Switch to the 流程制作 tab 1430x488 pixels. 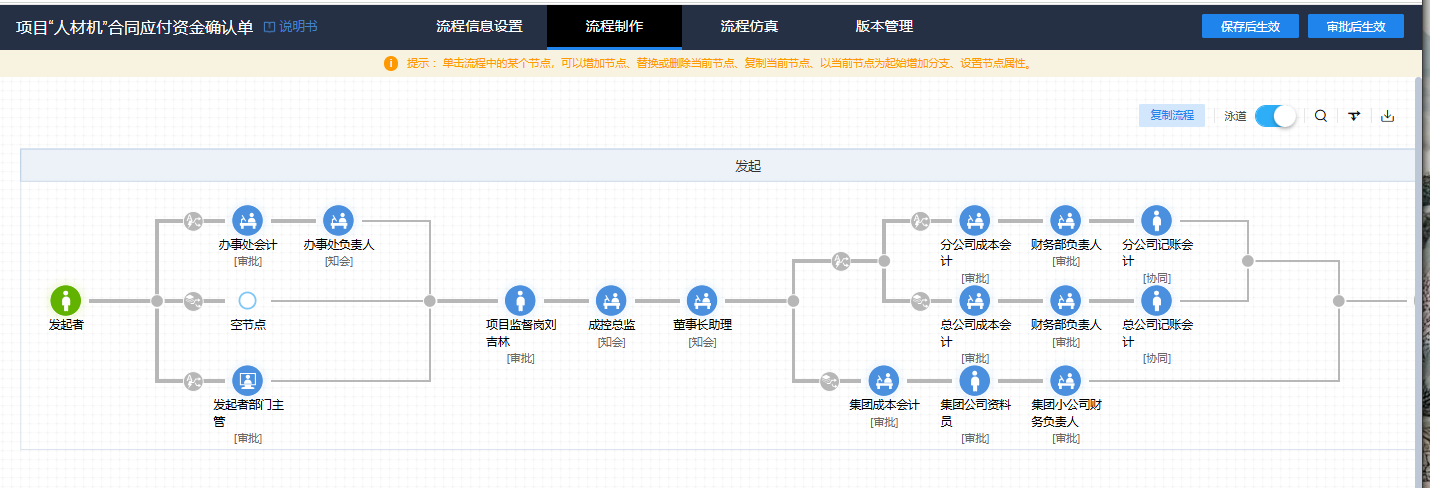click(614, 26)
